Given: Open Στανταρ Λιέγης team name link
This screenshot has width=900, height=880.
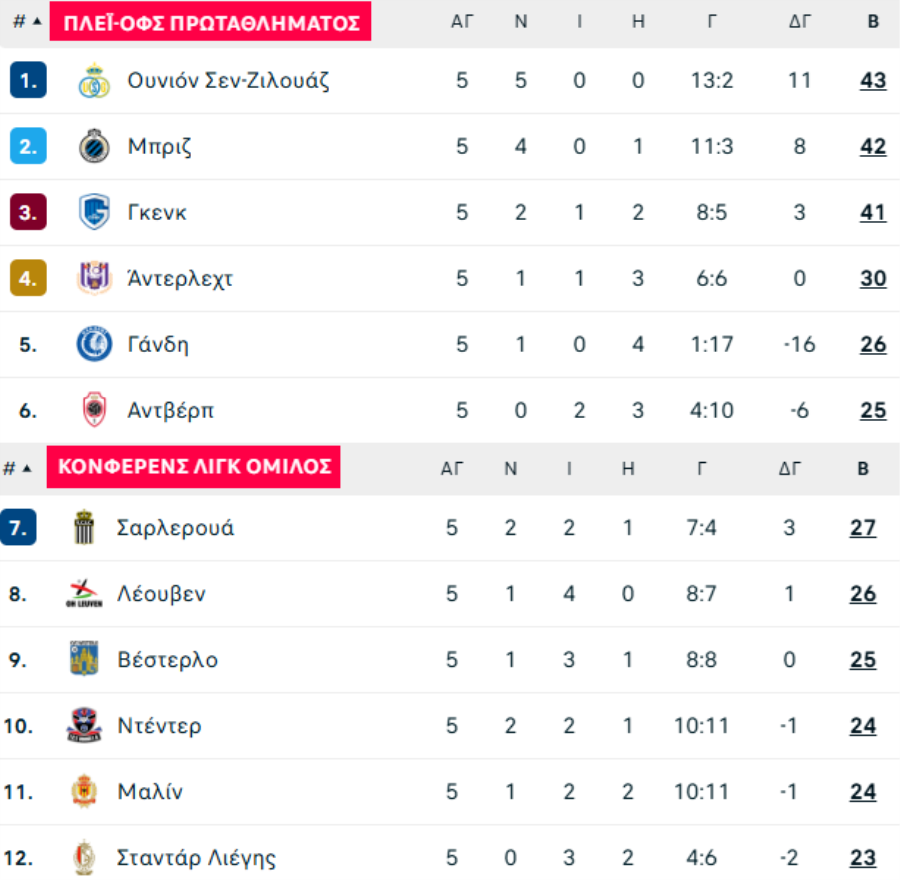Looking at the screenshot, I should tap(196, 858).
